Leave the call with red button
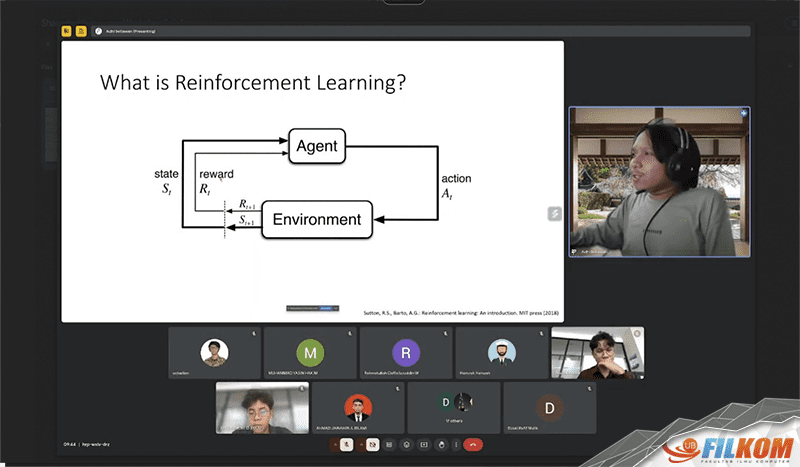800x467 pixels. [473, 443]
